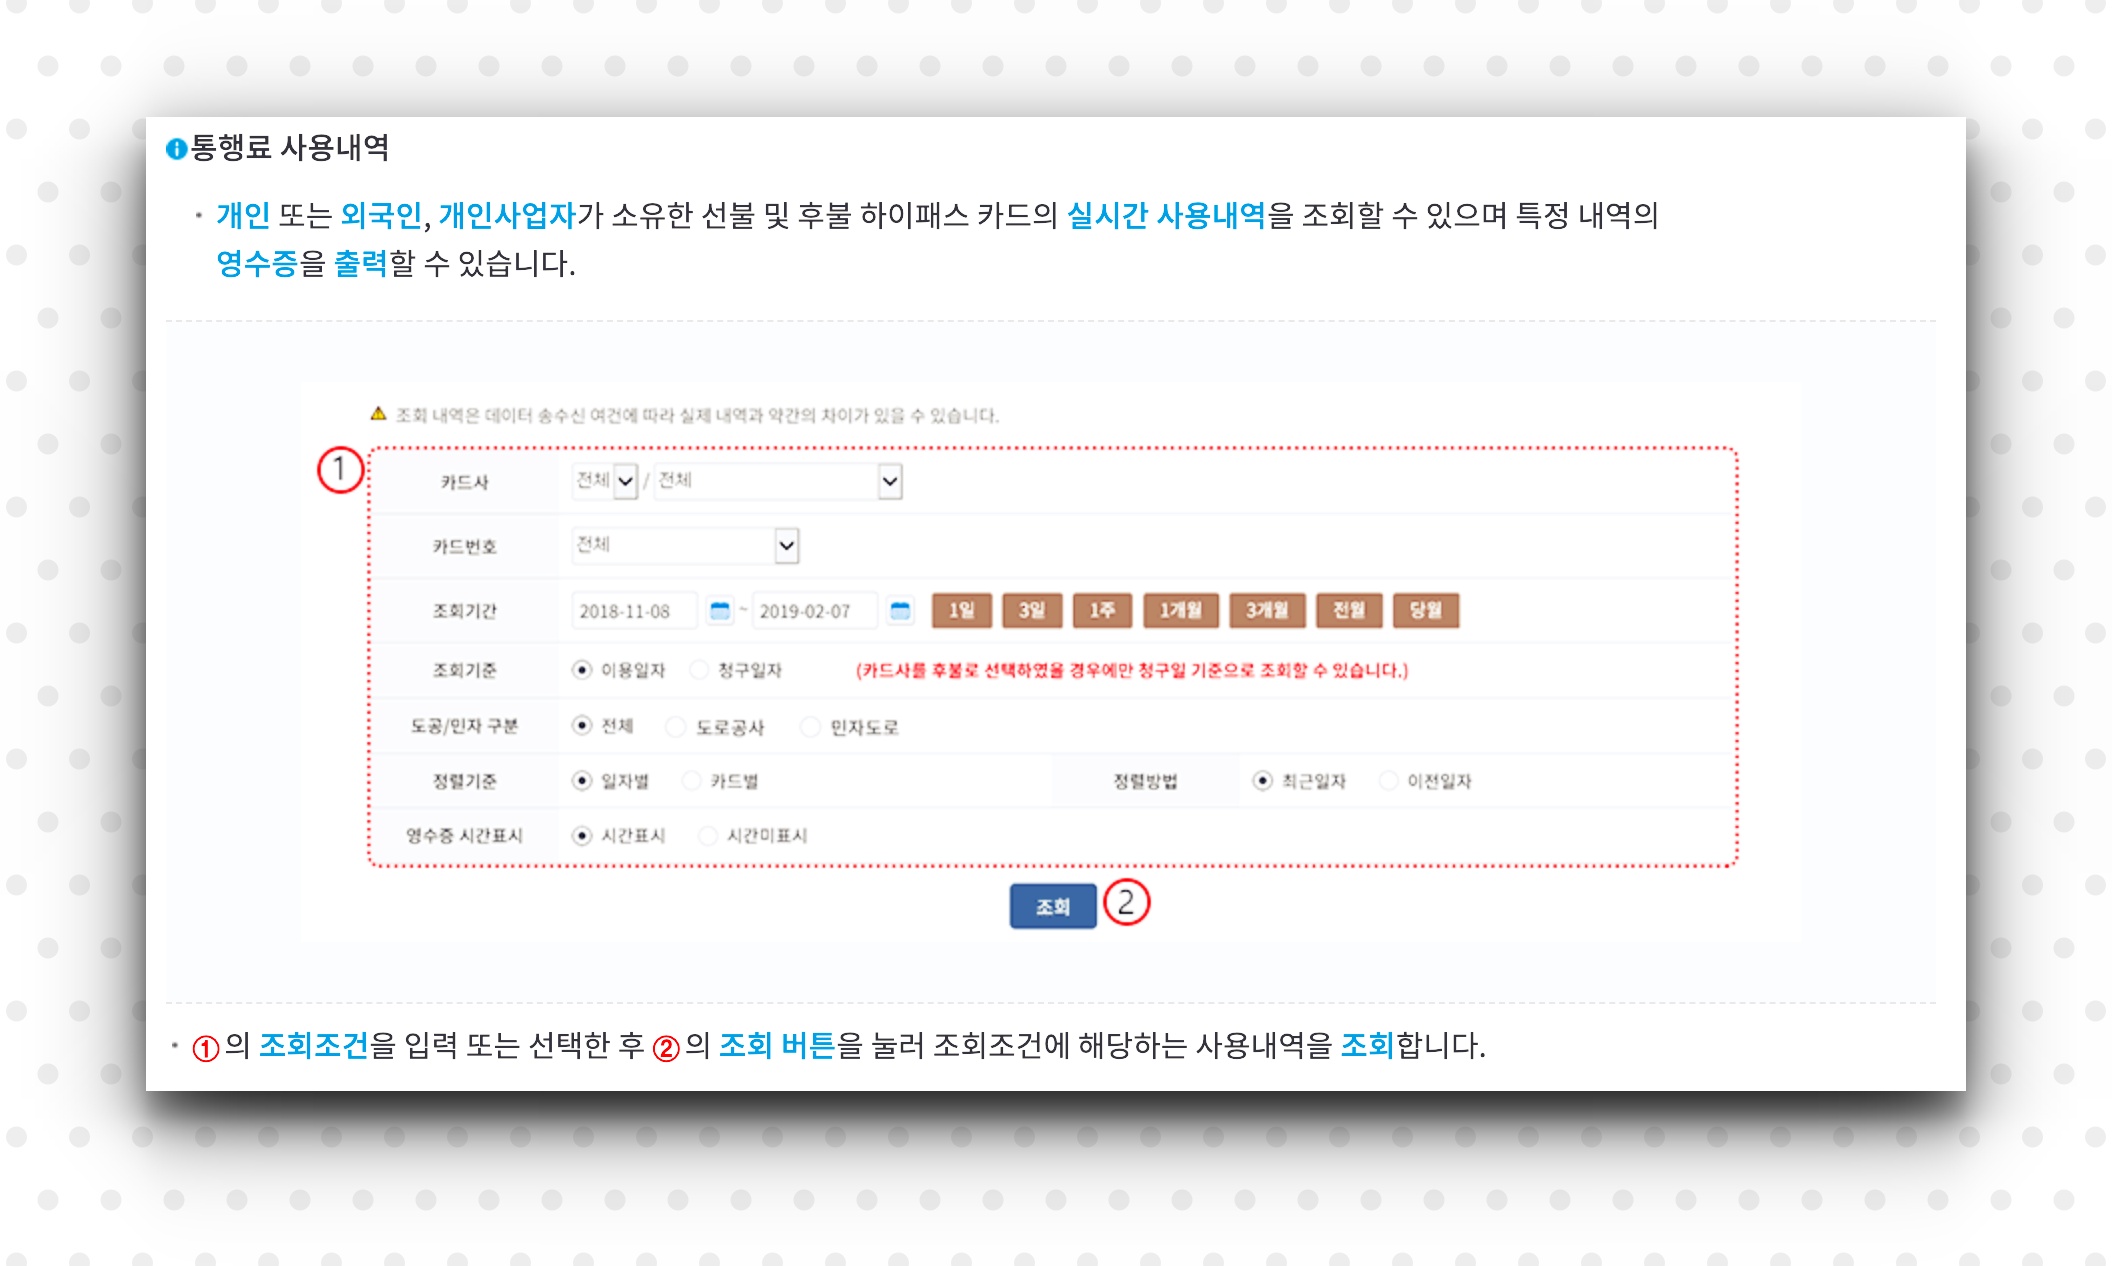Select the 당월 quick period button
The height and width of the screenshot is (1266, 2112).
(1426, 610)
